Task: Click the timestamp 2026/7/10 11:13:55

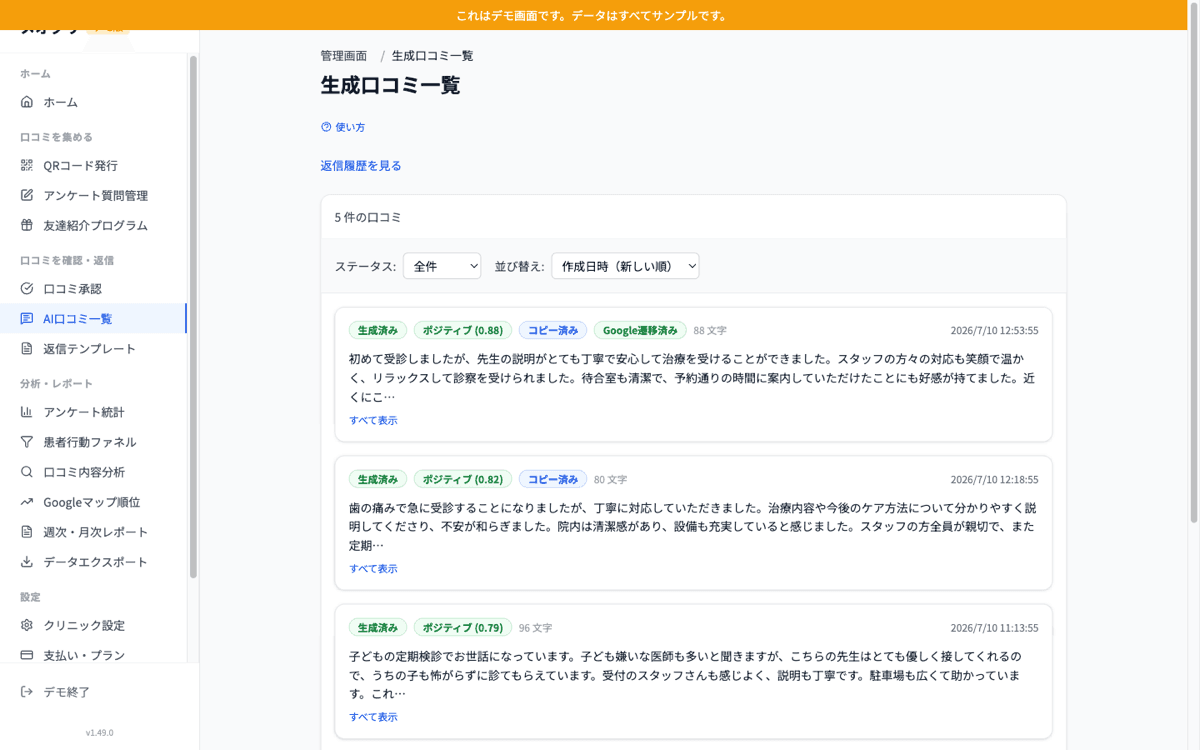Action: click(994, 628)
